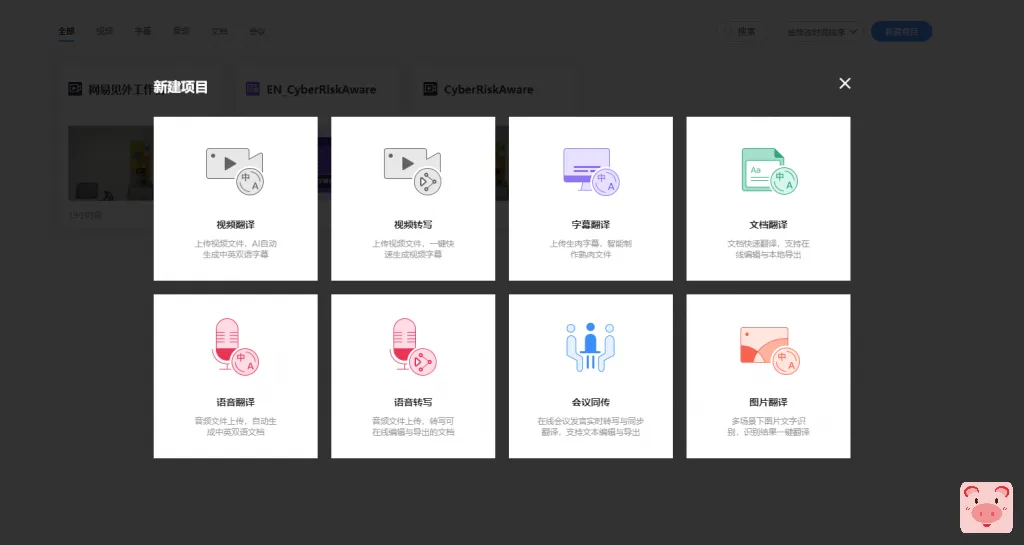1024x545 pixels.
Task: Switch to the 音频 tab behind the dialog
Action: 181,31
